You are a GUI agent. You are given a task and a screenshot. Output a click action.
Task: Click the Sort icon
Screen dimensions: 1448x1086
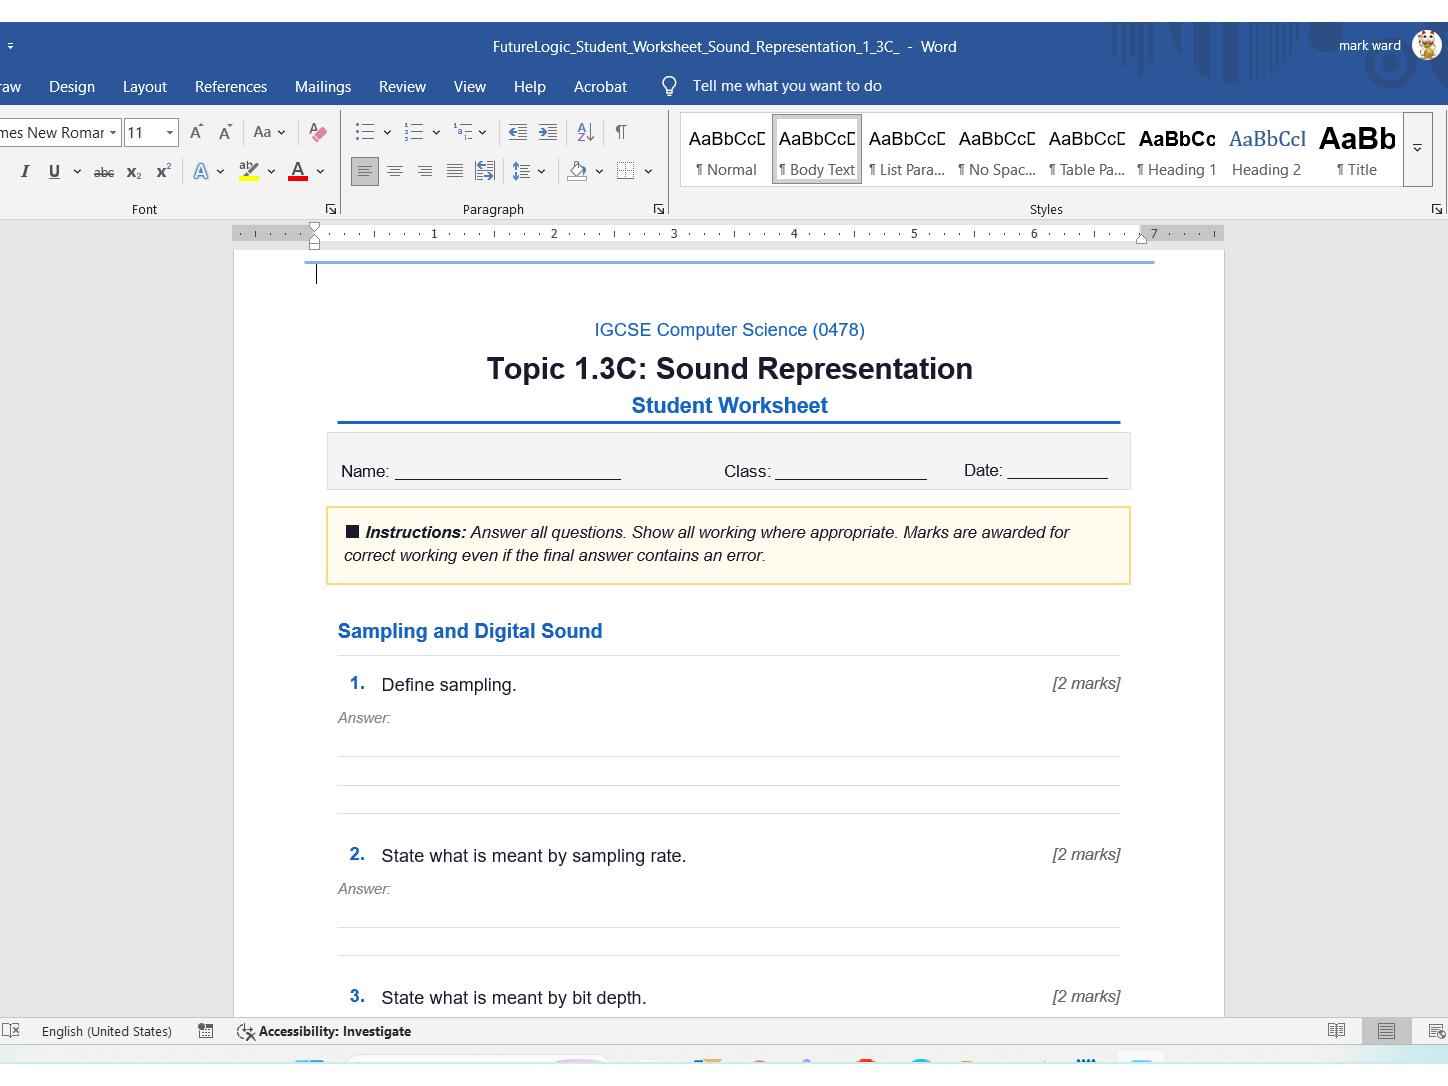pyautogui.click(x=586, y=132)
